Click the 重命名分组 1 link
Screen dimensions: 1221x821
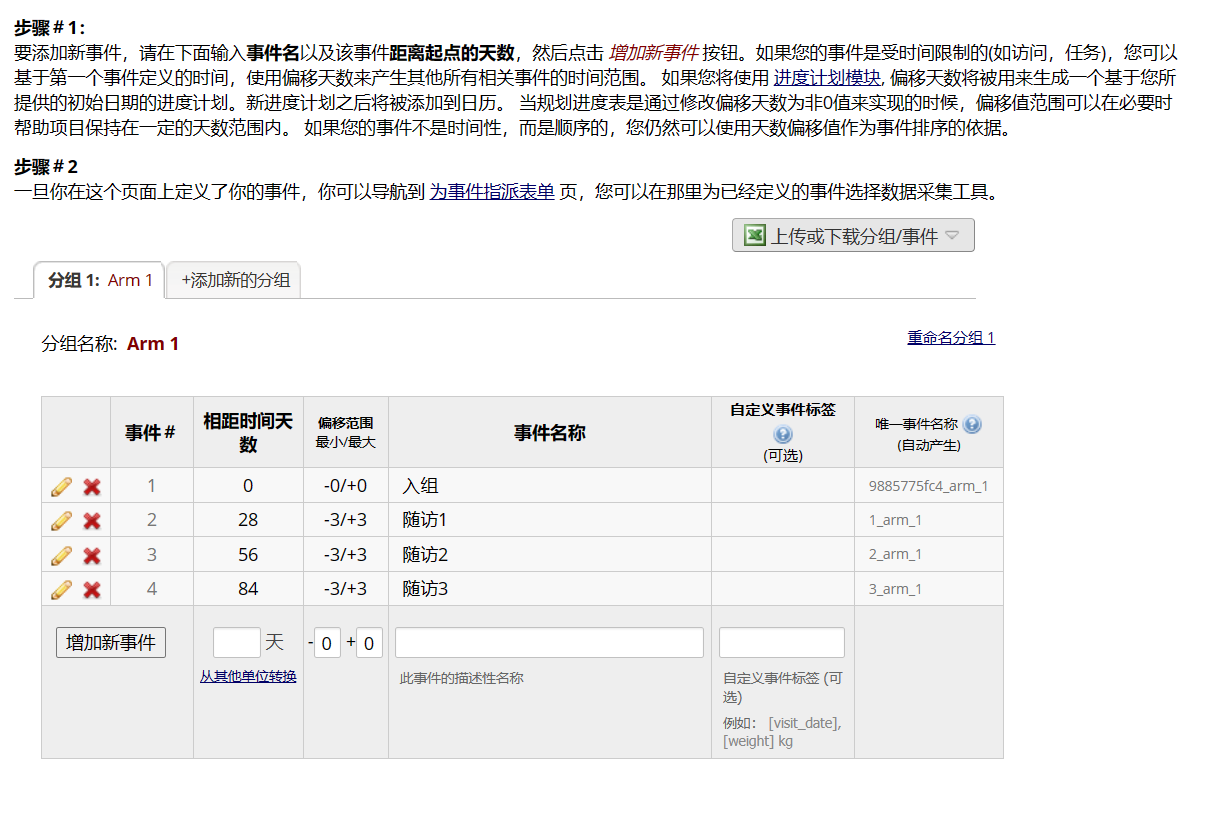click(951, 338)
